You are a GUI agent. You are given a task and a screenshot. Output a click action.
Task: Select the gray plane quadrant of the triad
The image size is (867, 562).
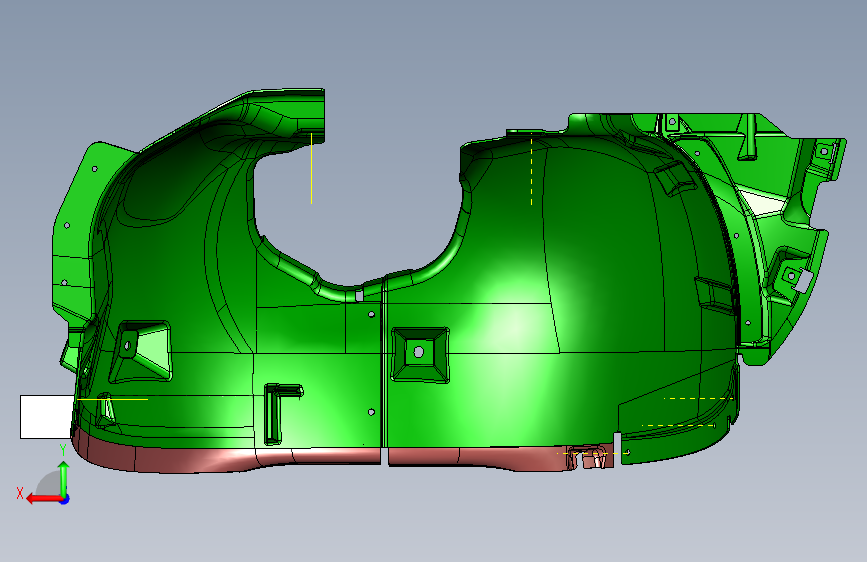[49, 483]
